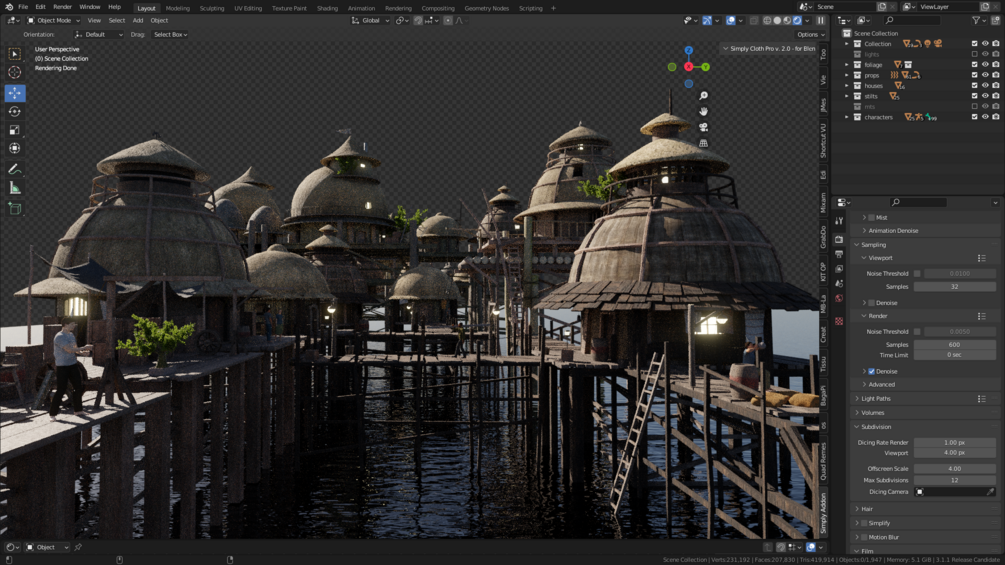Open the View Layer properties tab
The width and height of the screenshot is (1005, 565).
tap(839, 269)
